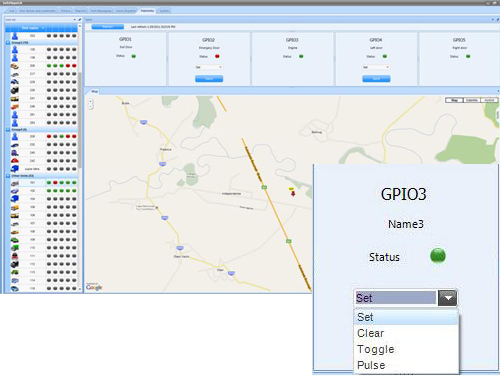
Task: Select the yellow truck icon of unit 241
Action: coord(15,98)
